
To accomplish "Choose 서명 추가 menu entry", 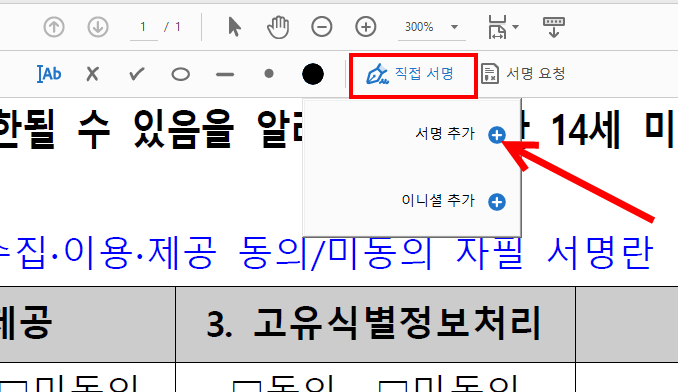I will pos(445,134).
